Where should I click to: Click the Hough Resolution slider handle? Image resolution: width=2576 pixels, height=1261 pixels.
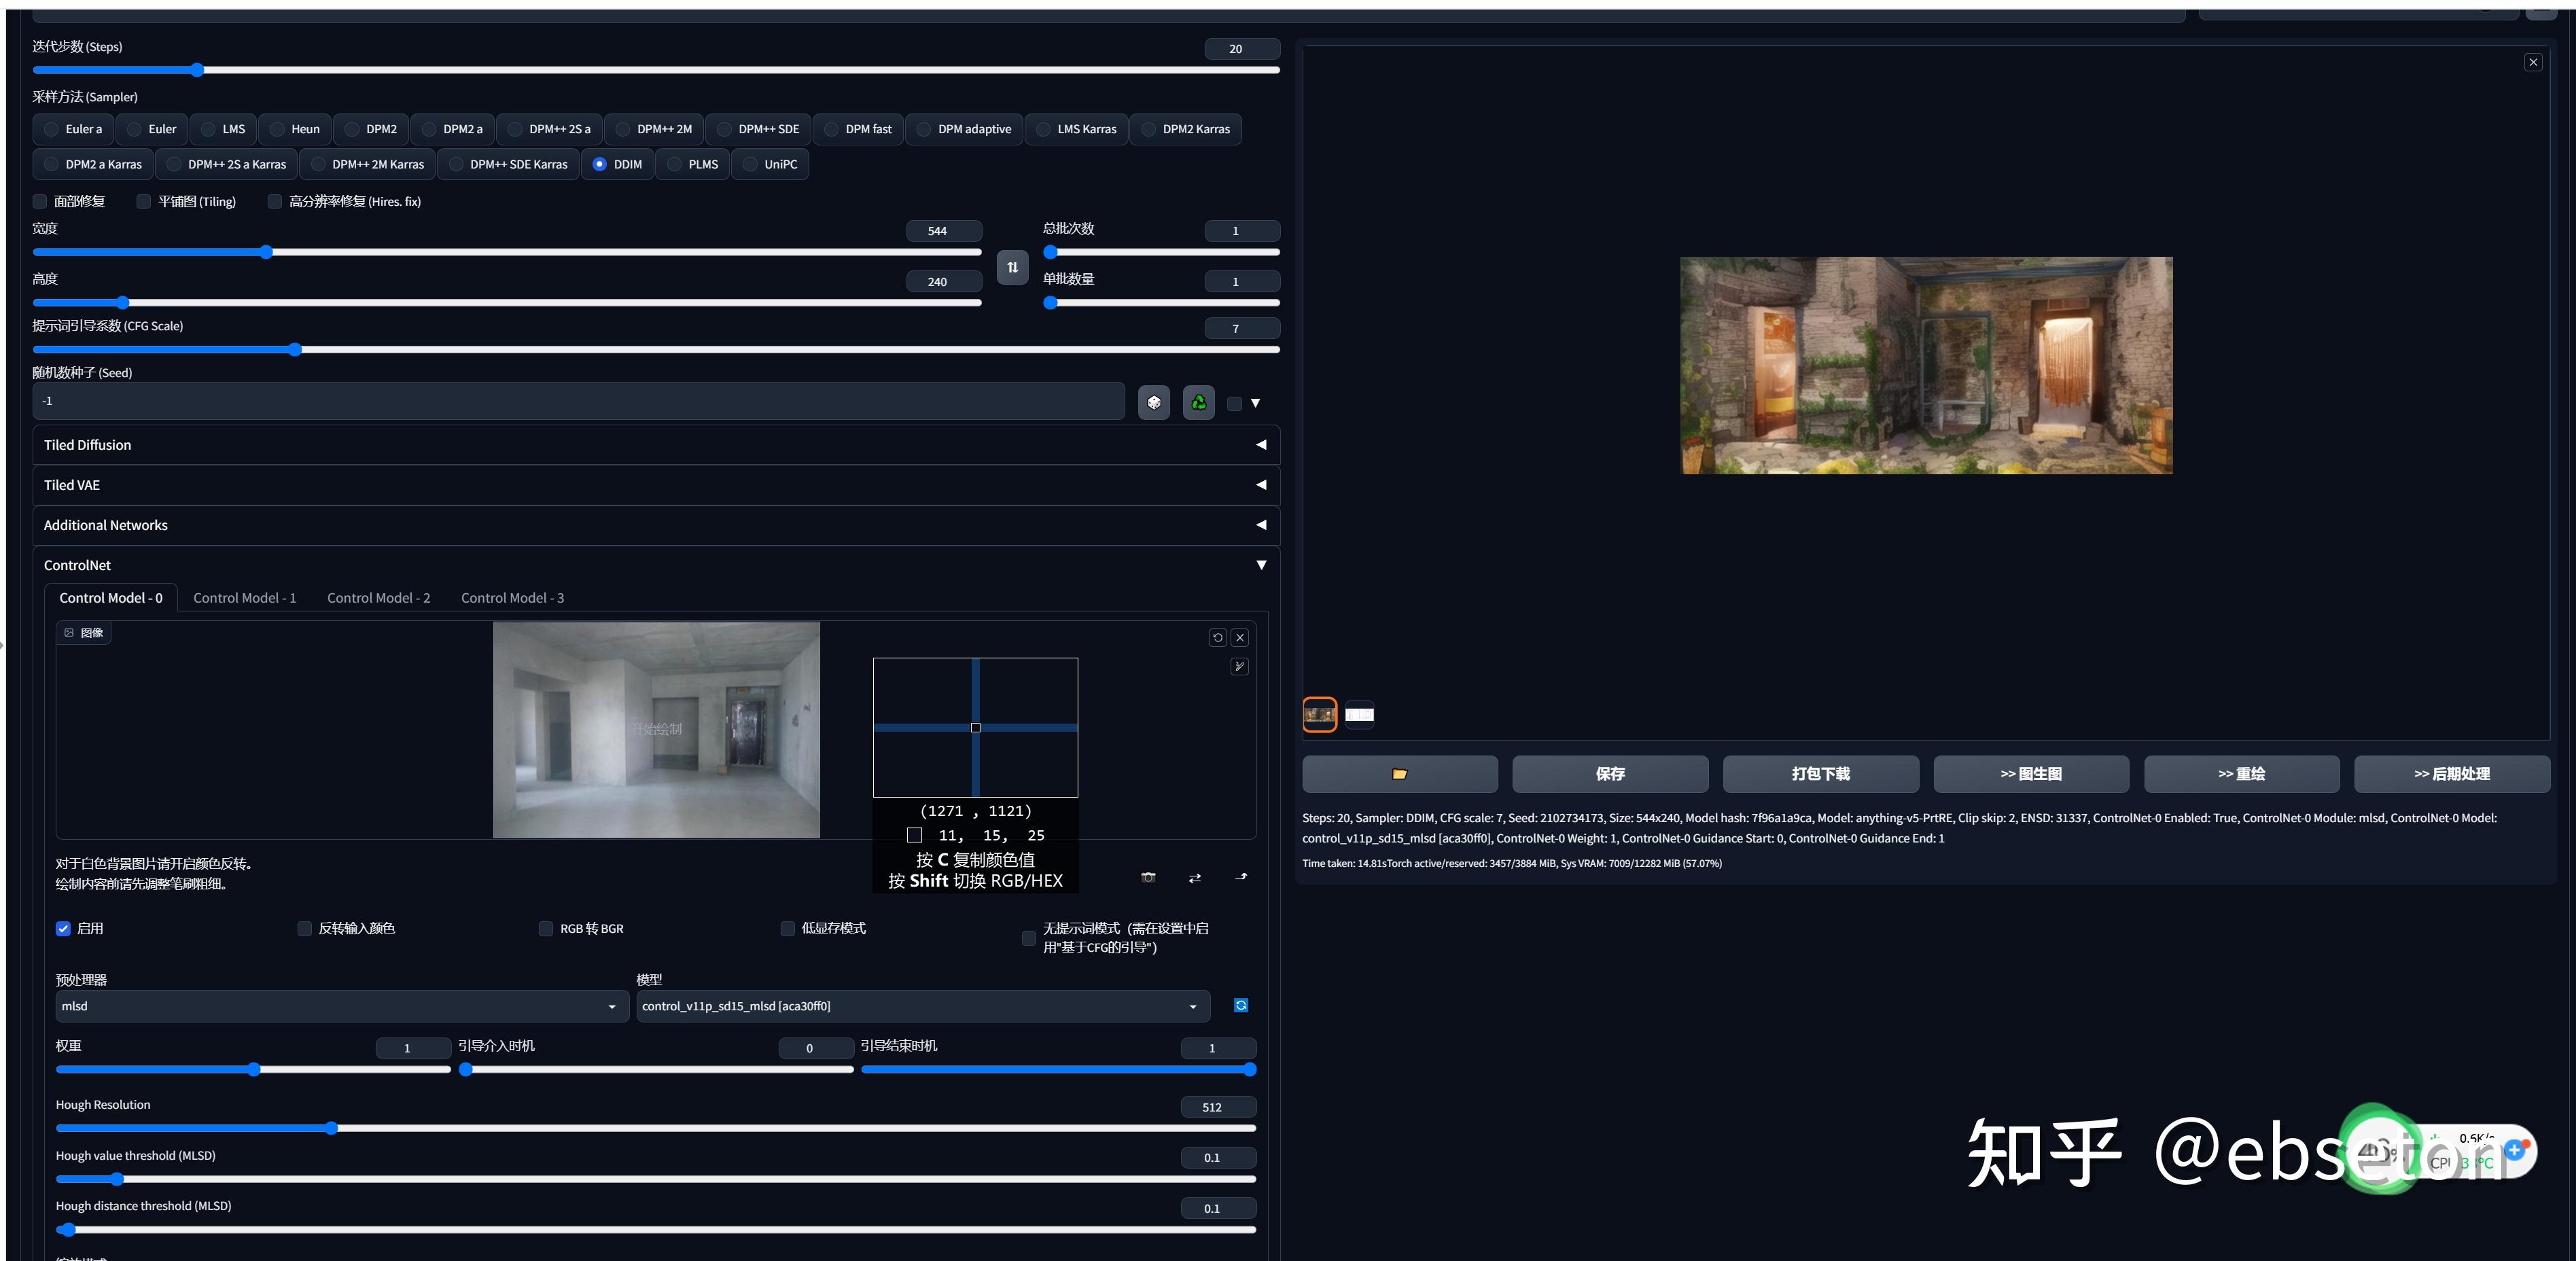pyautogui.click(x=331, y=1128)
